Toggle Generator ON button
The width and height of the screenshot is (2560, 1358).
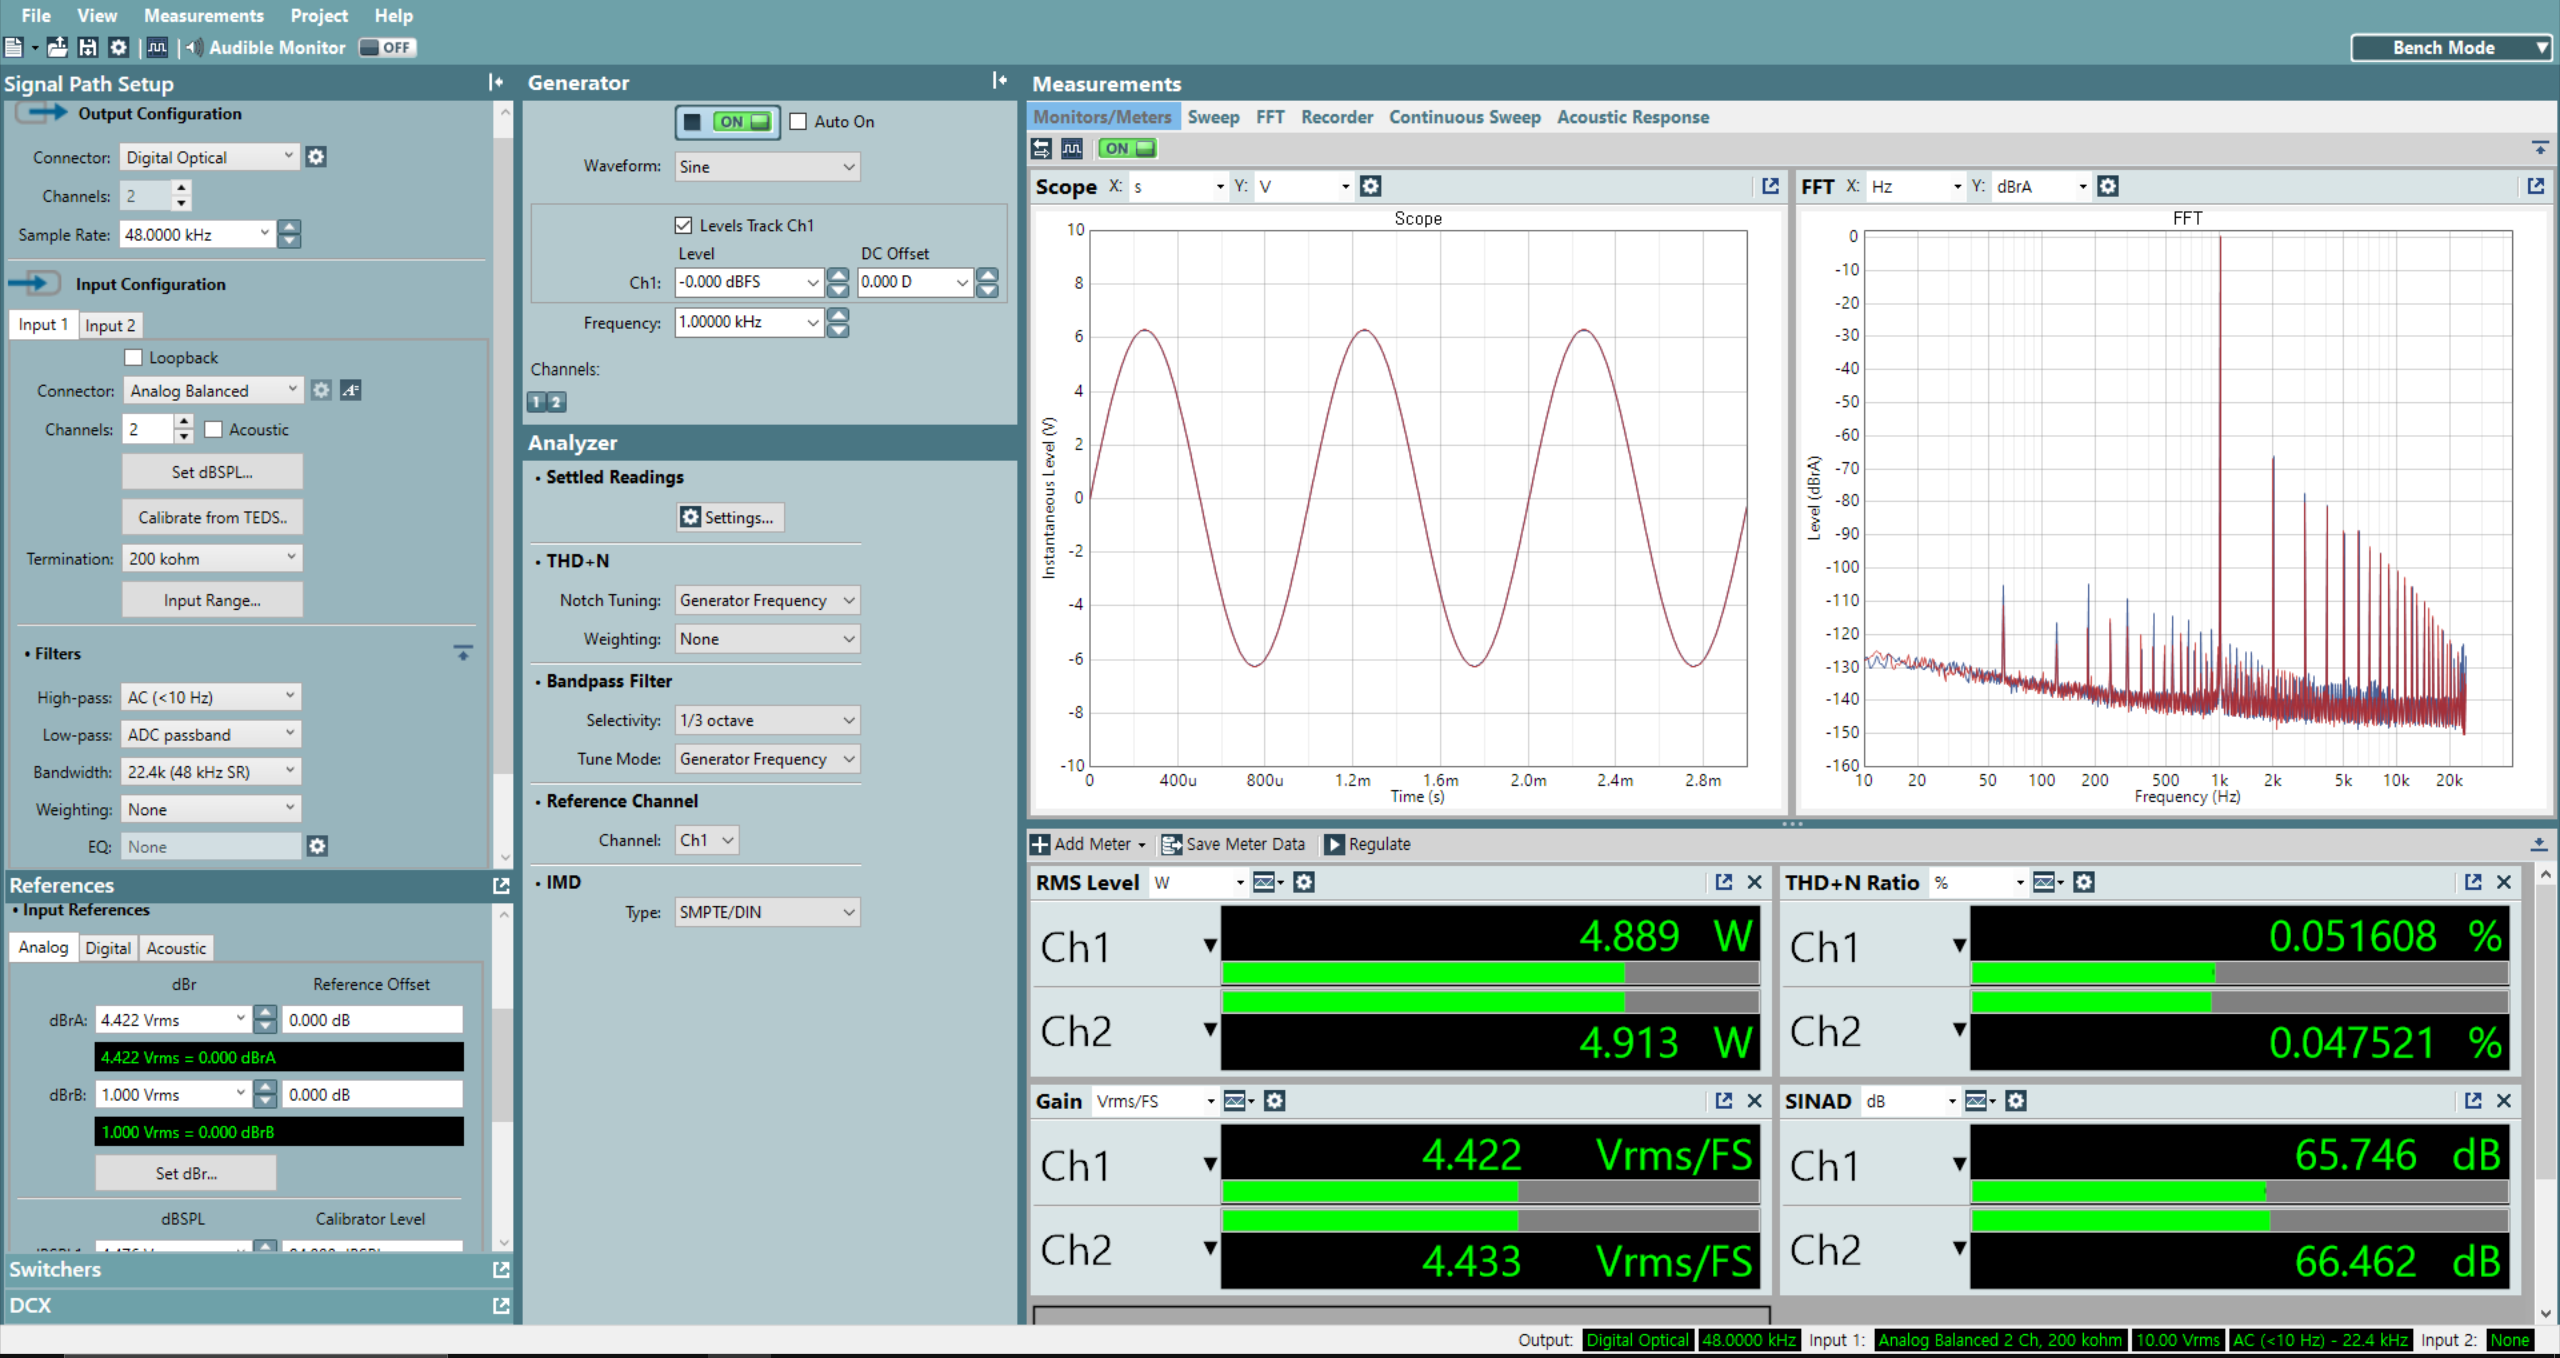coord(727,122)
